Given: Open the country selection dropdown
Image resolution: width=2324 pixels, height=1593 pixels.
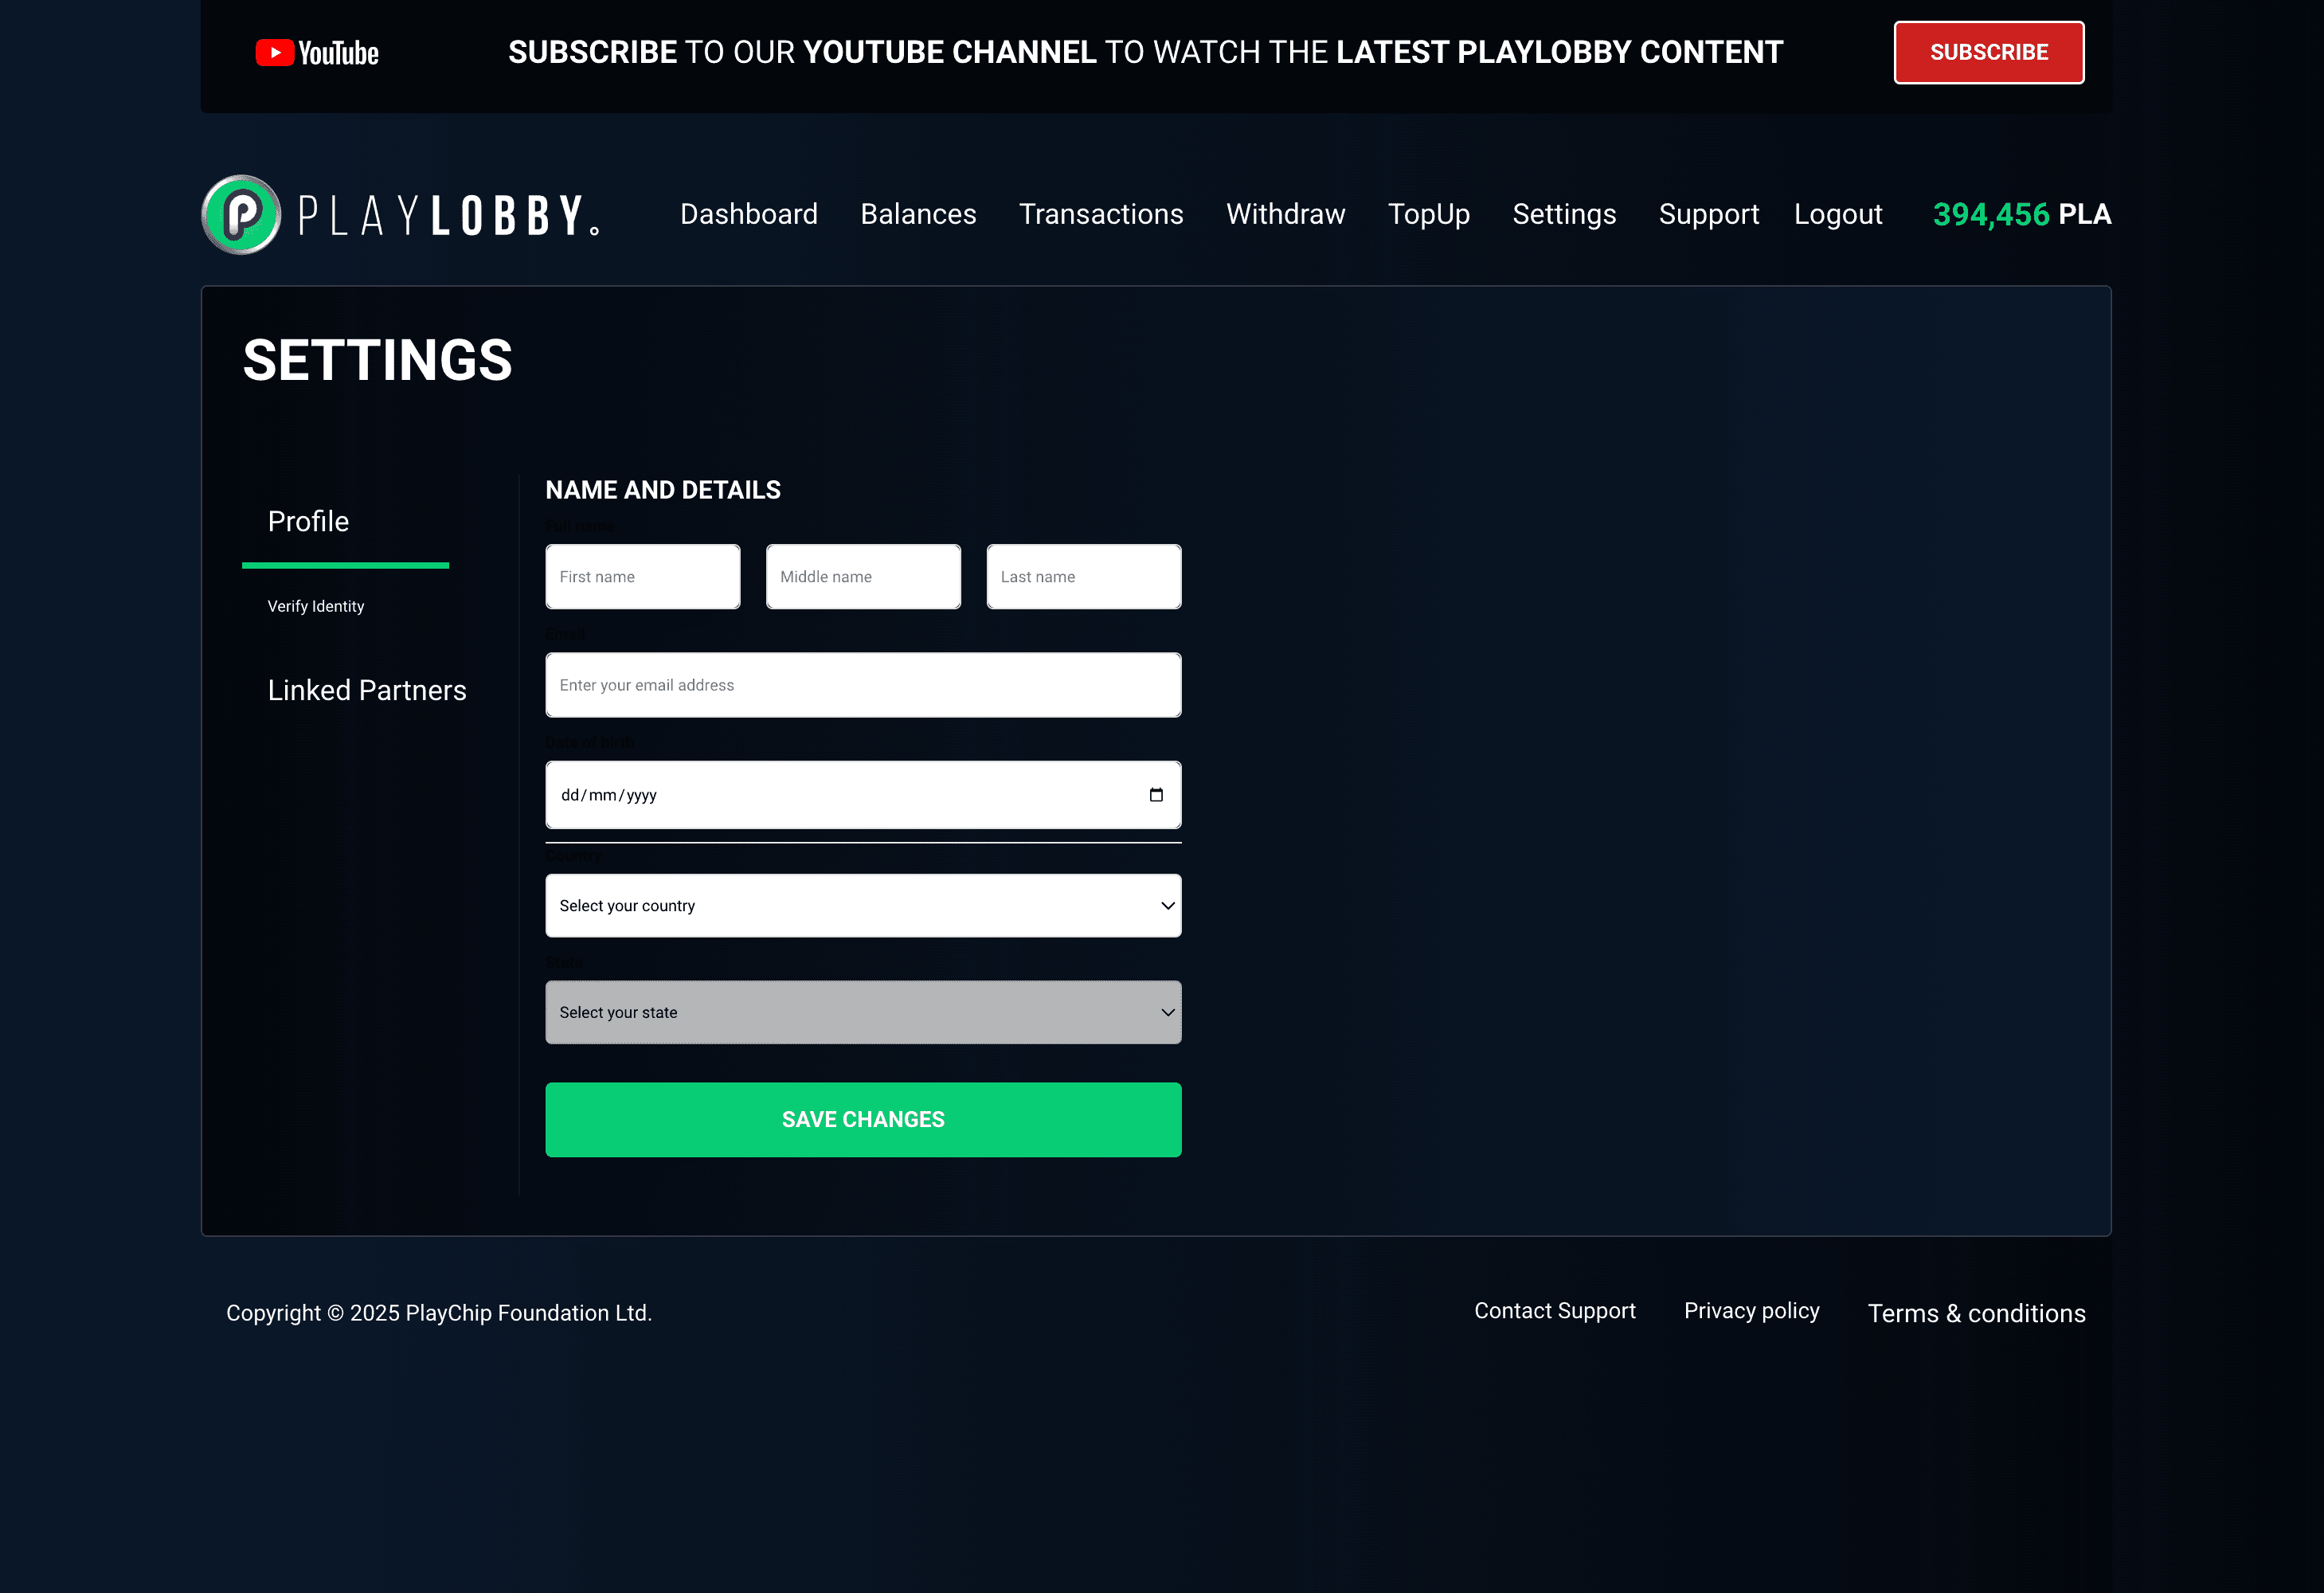Looking at the screenshot, I should [862, 905].
